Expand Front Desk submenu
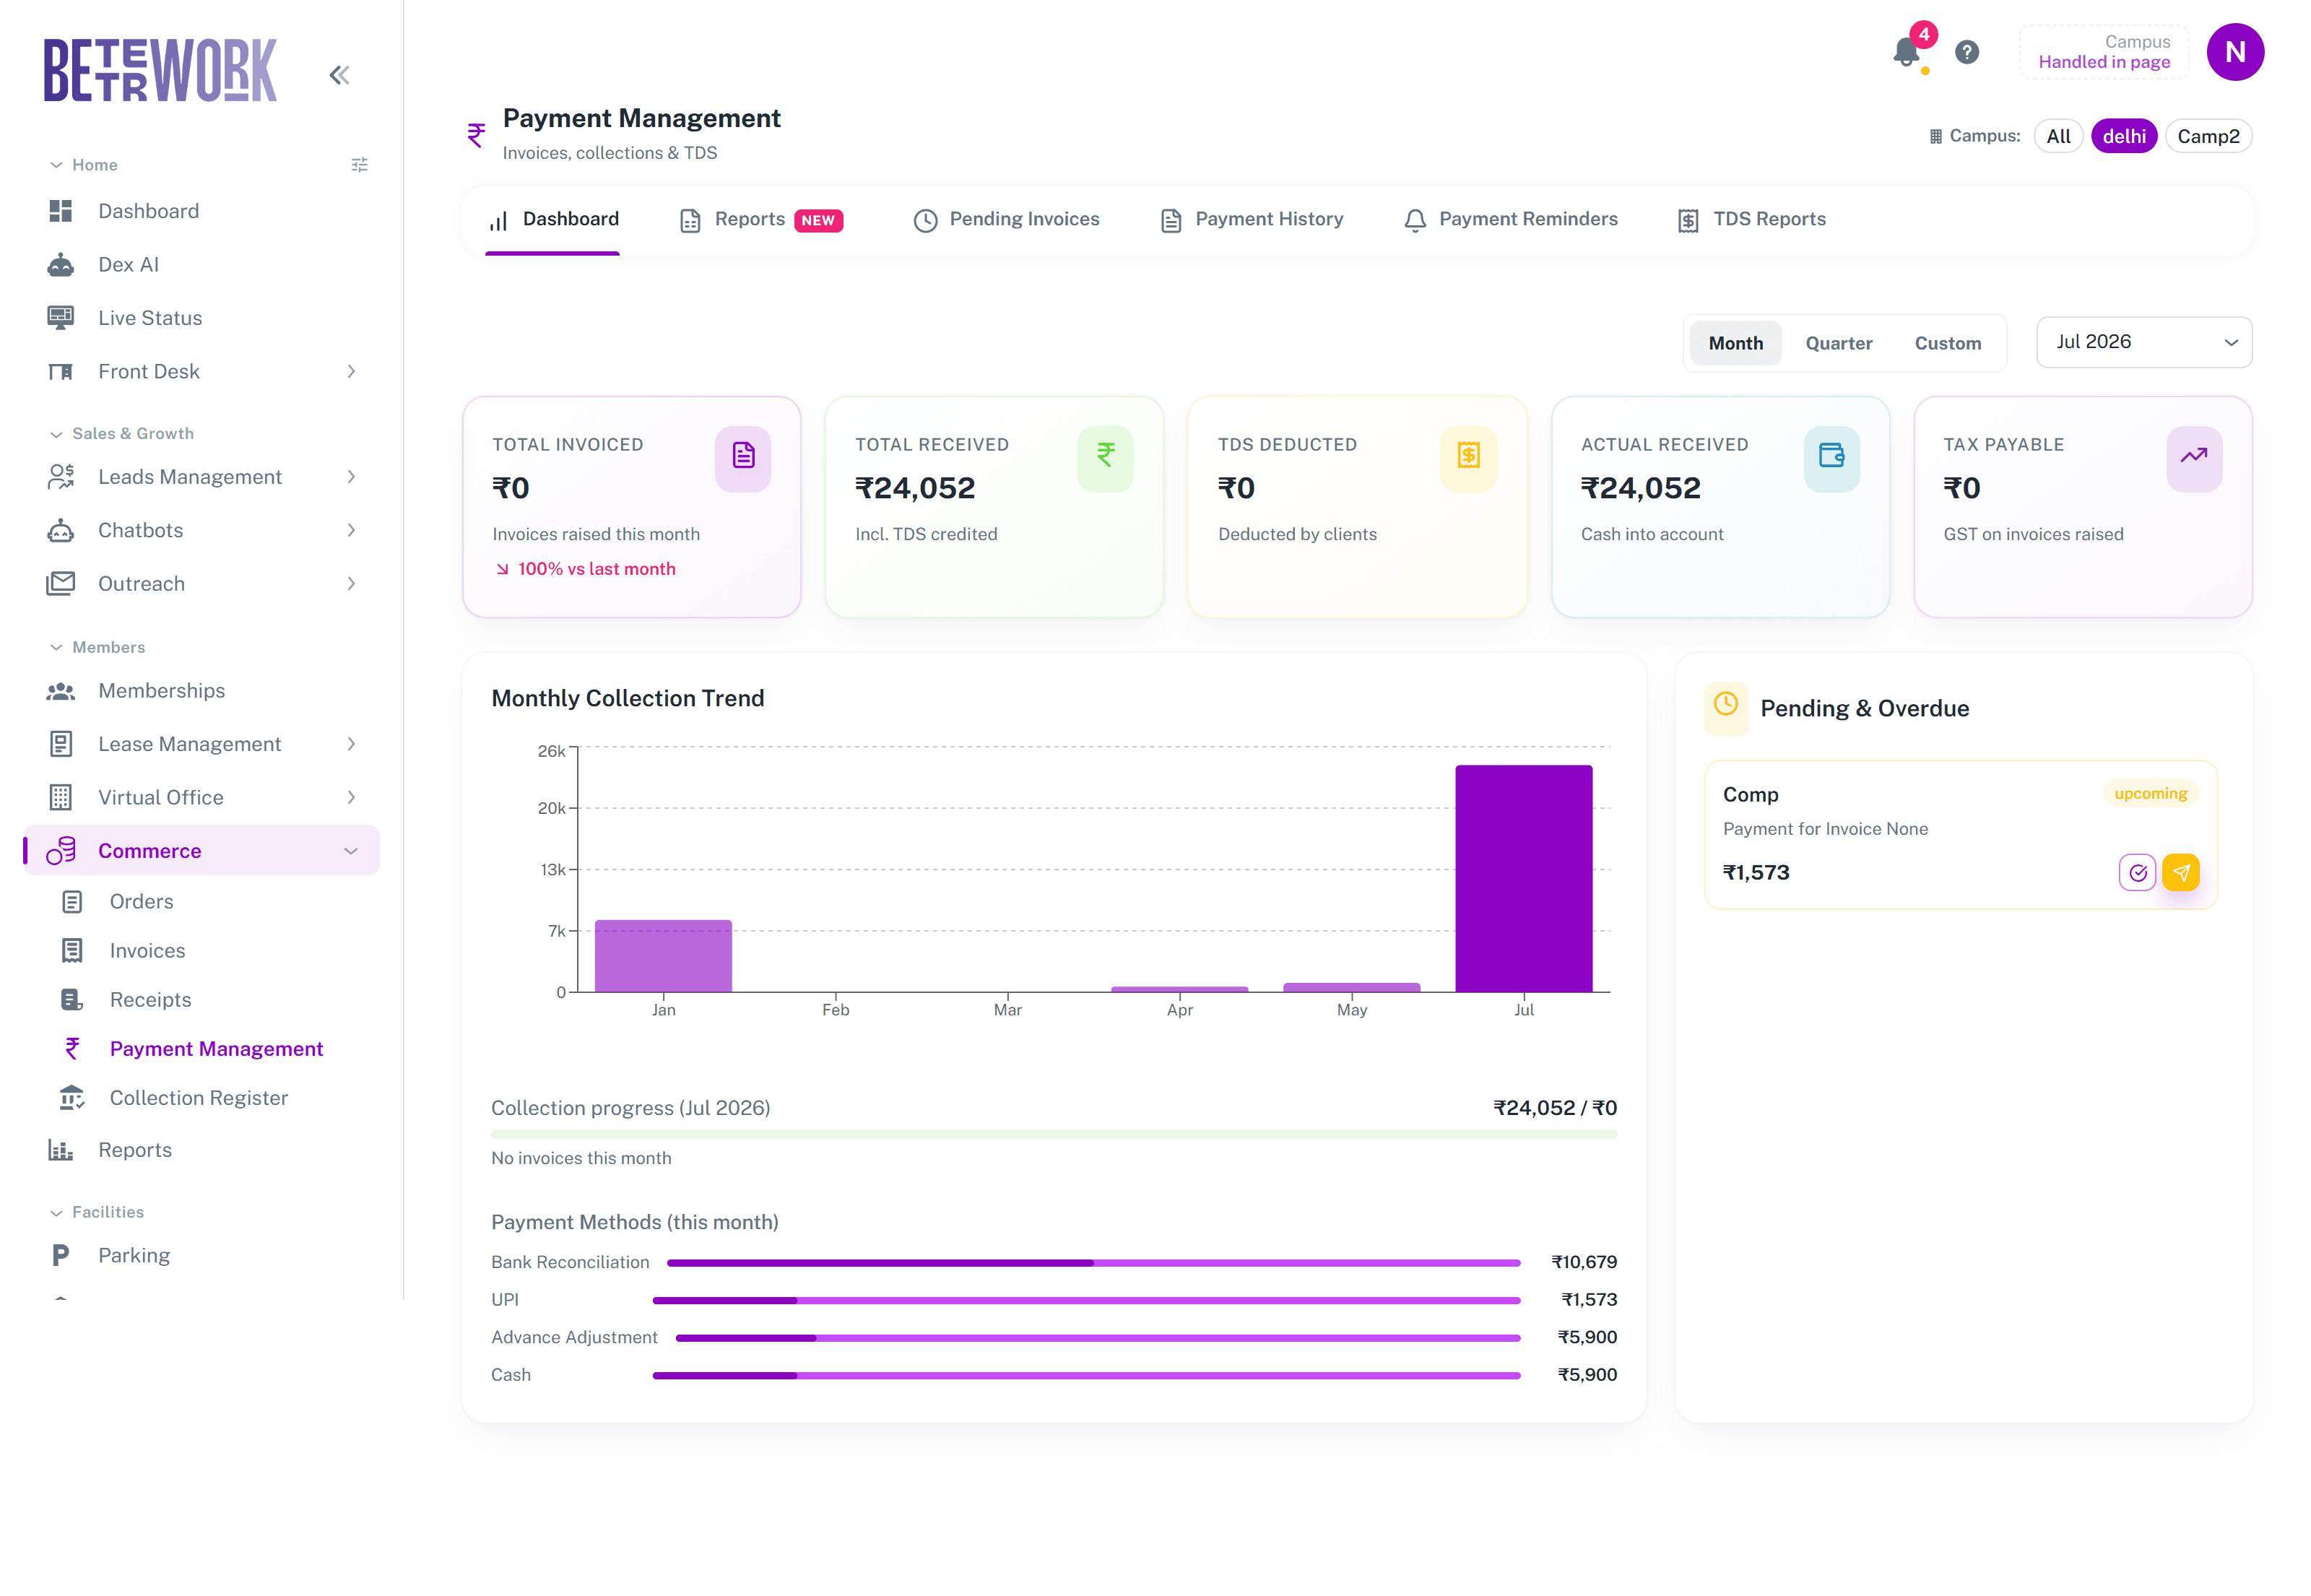 click(x=351, y=372)
